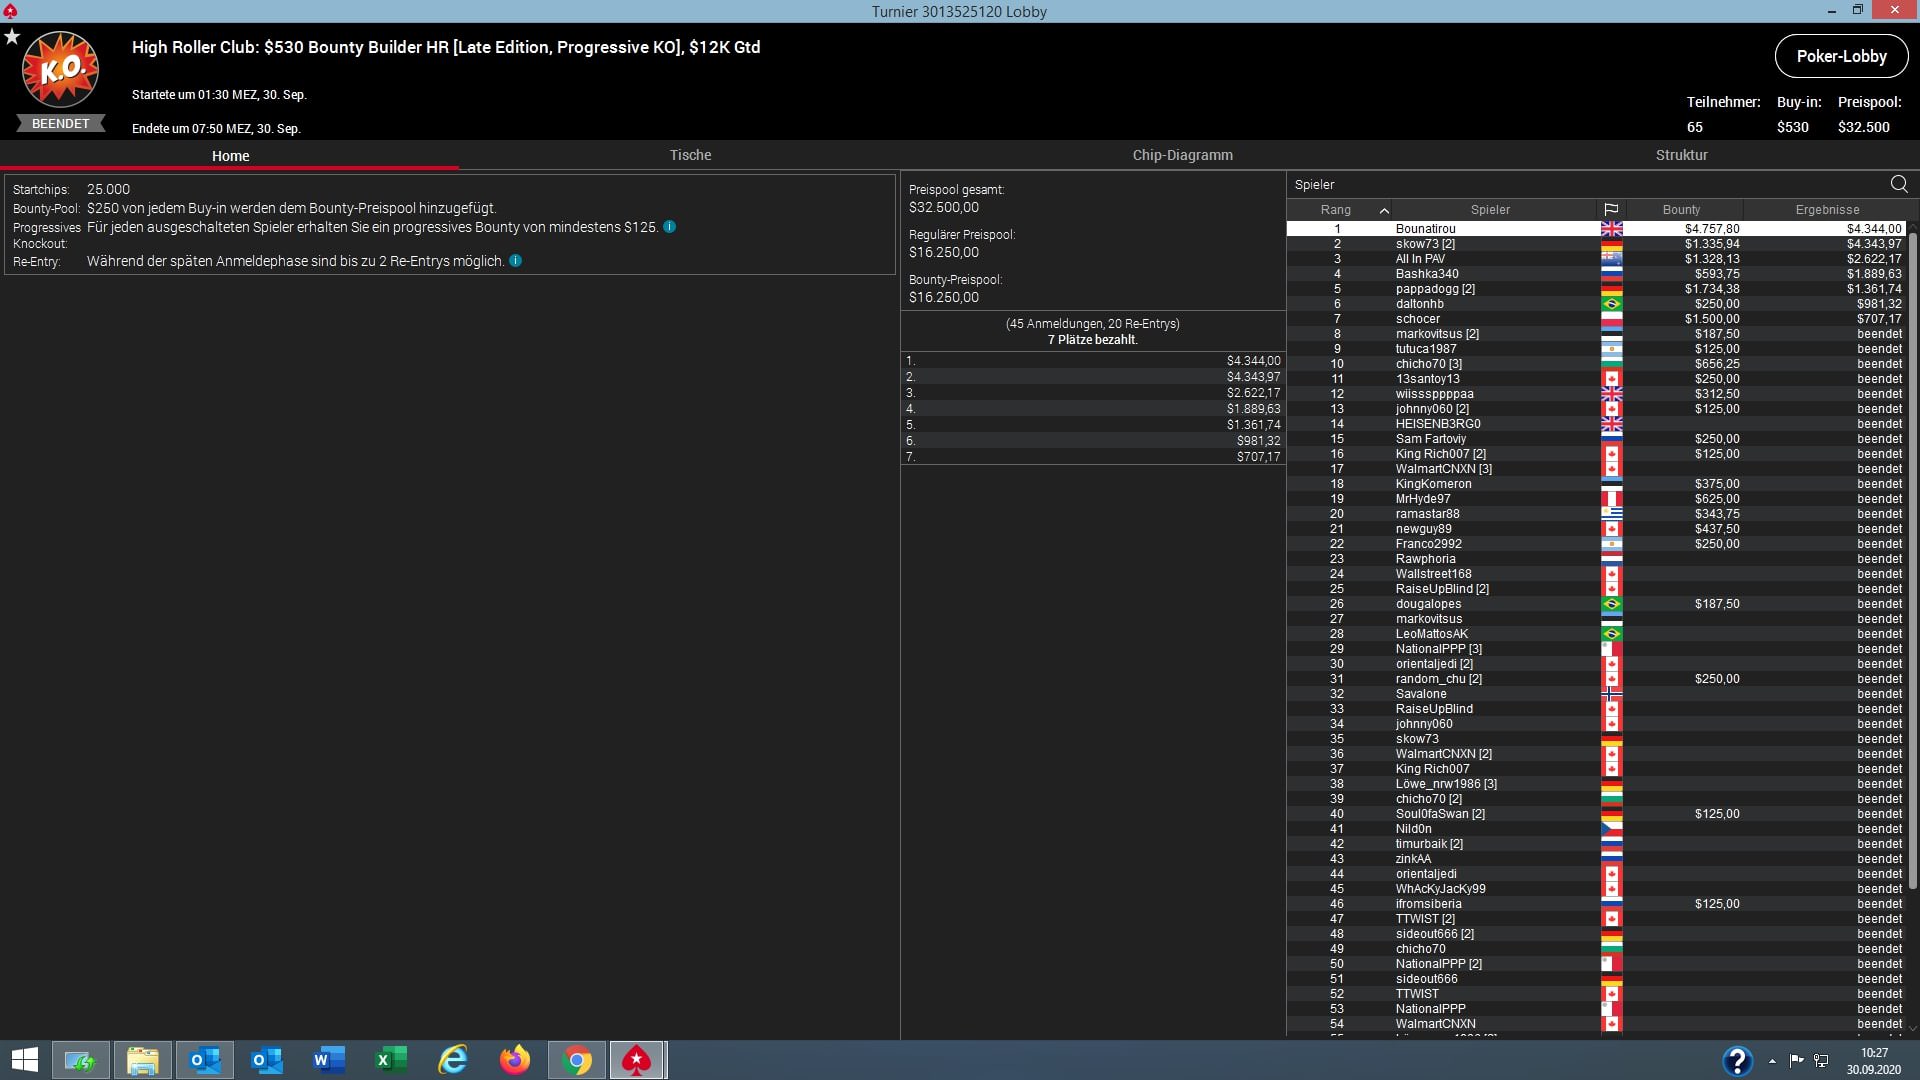Open the Struktur tab

coord(1681,155)
